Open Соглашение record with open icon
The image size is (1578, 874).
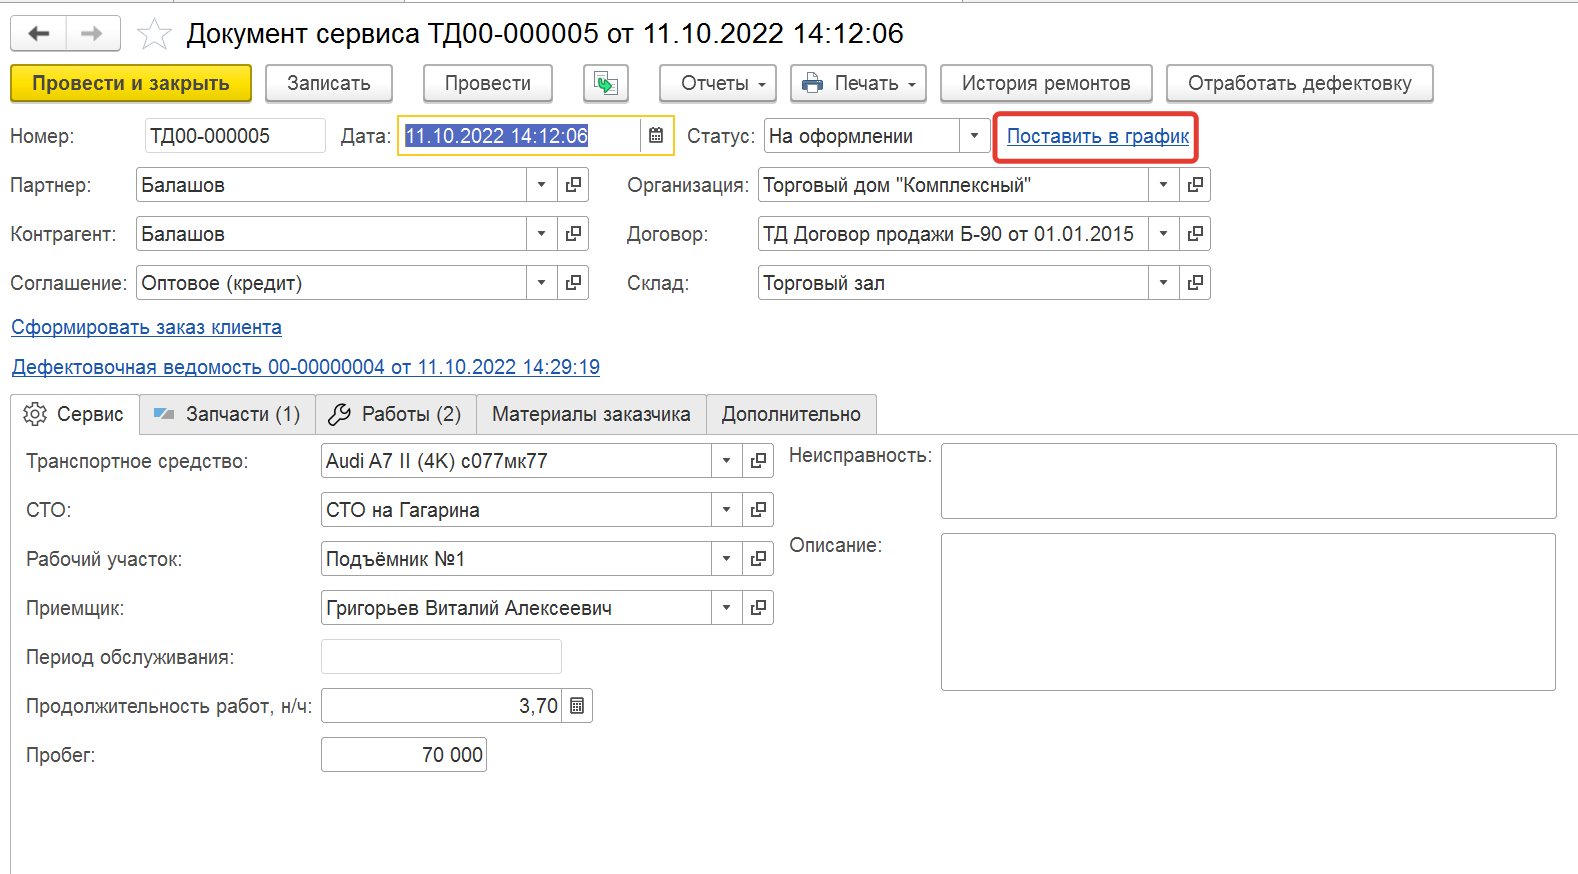[x=573, y=283]
